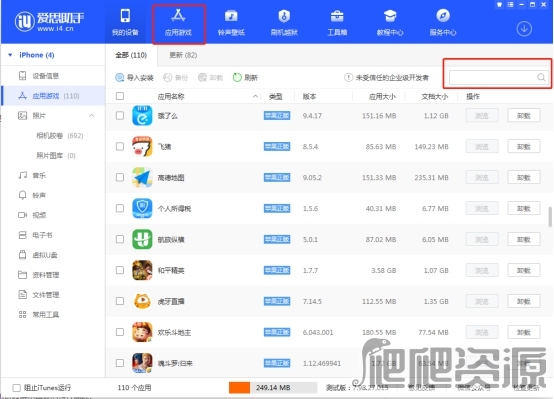Click the 卸载 toolbar icon

[202, 77]
